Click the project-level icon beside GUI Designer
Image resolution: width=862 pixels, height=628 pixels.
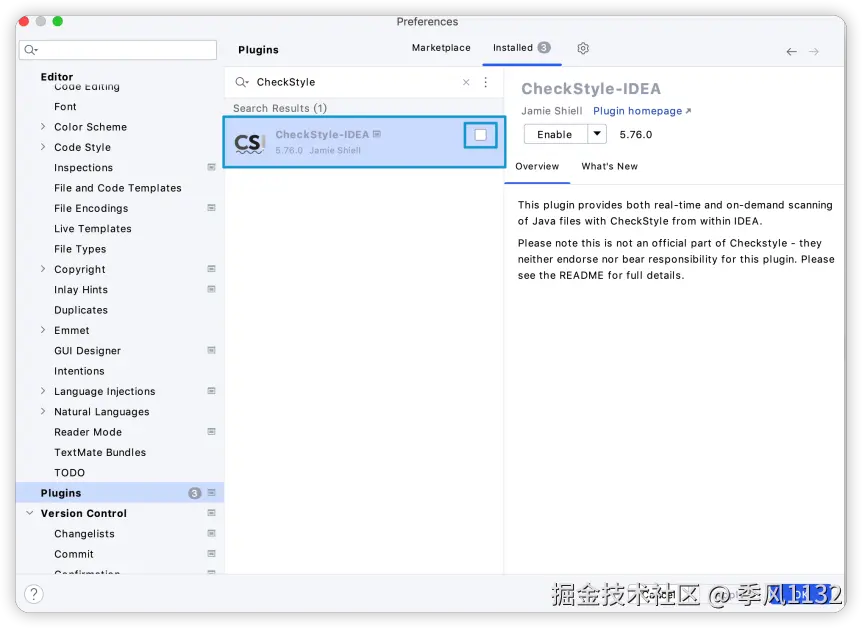211,350
